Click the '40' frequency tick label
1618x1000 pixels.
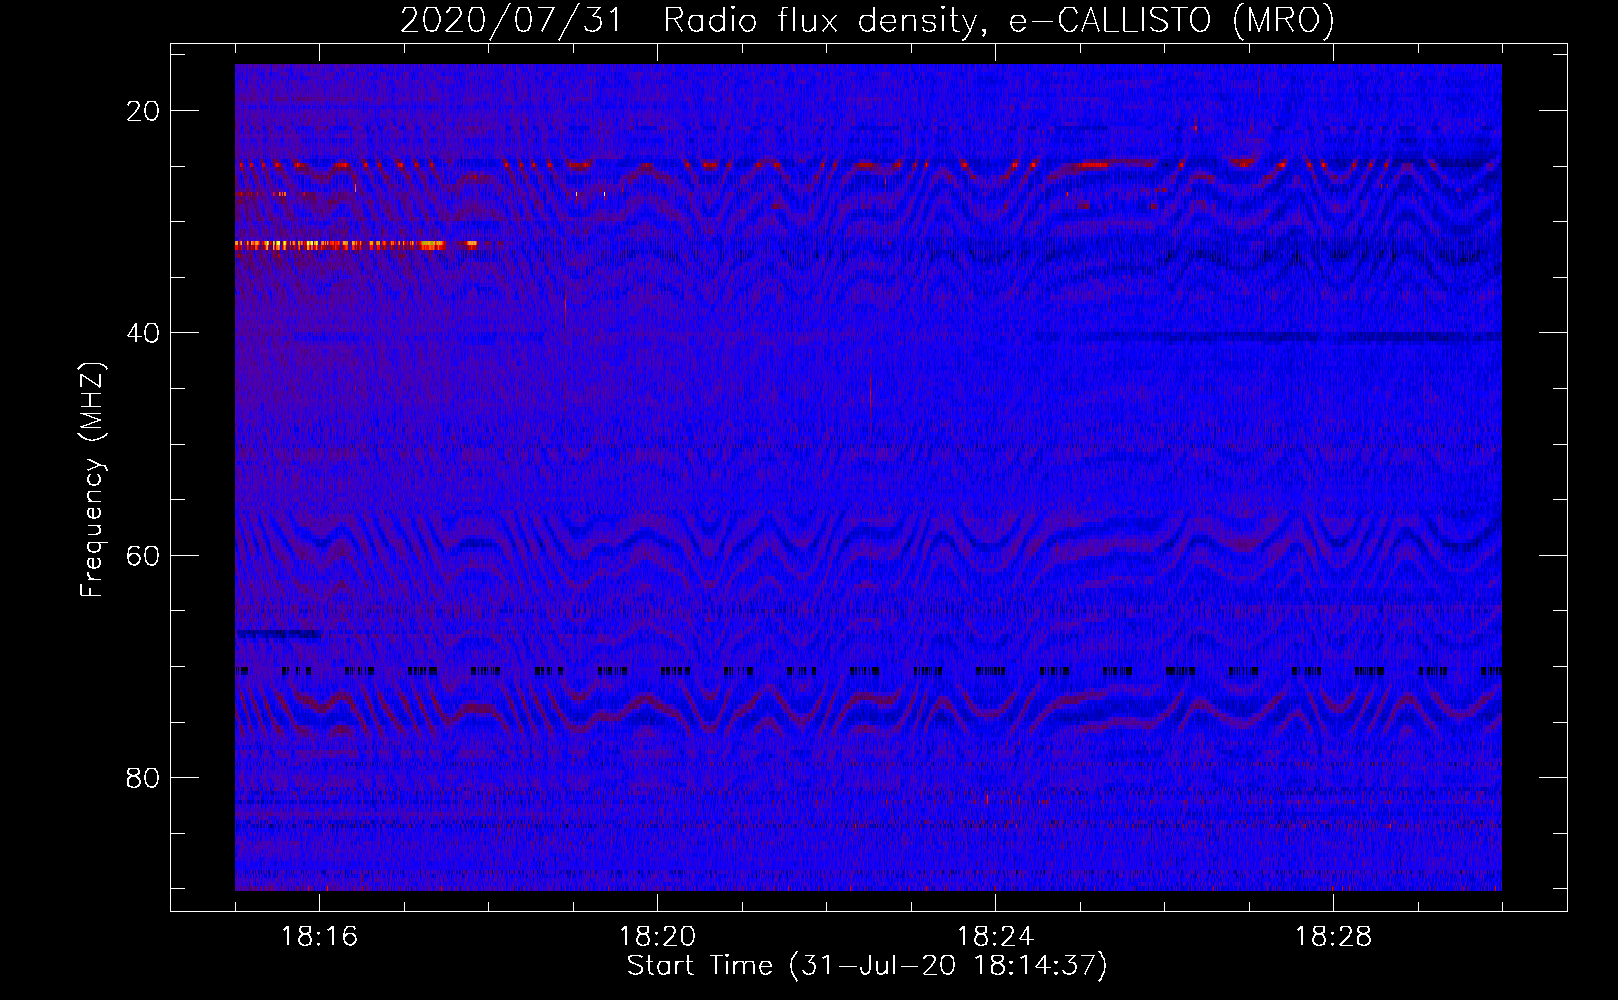click(143, 333)
